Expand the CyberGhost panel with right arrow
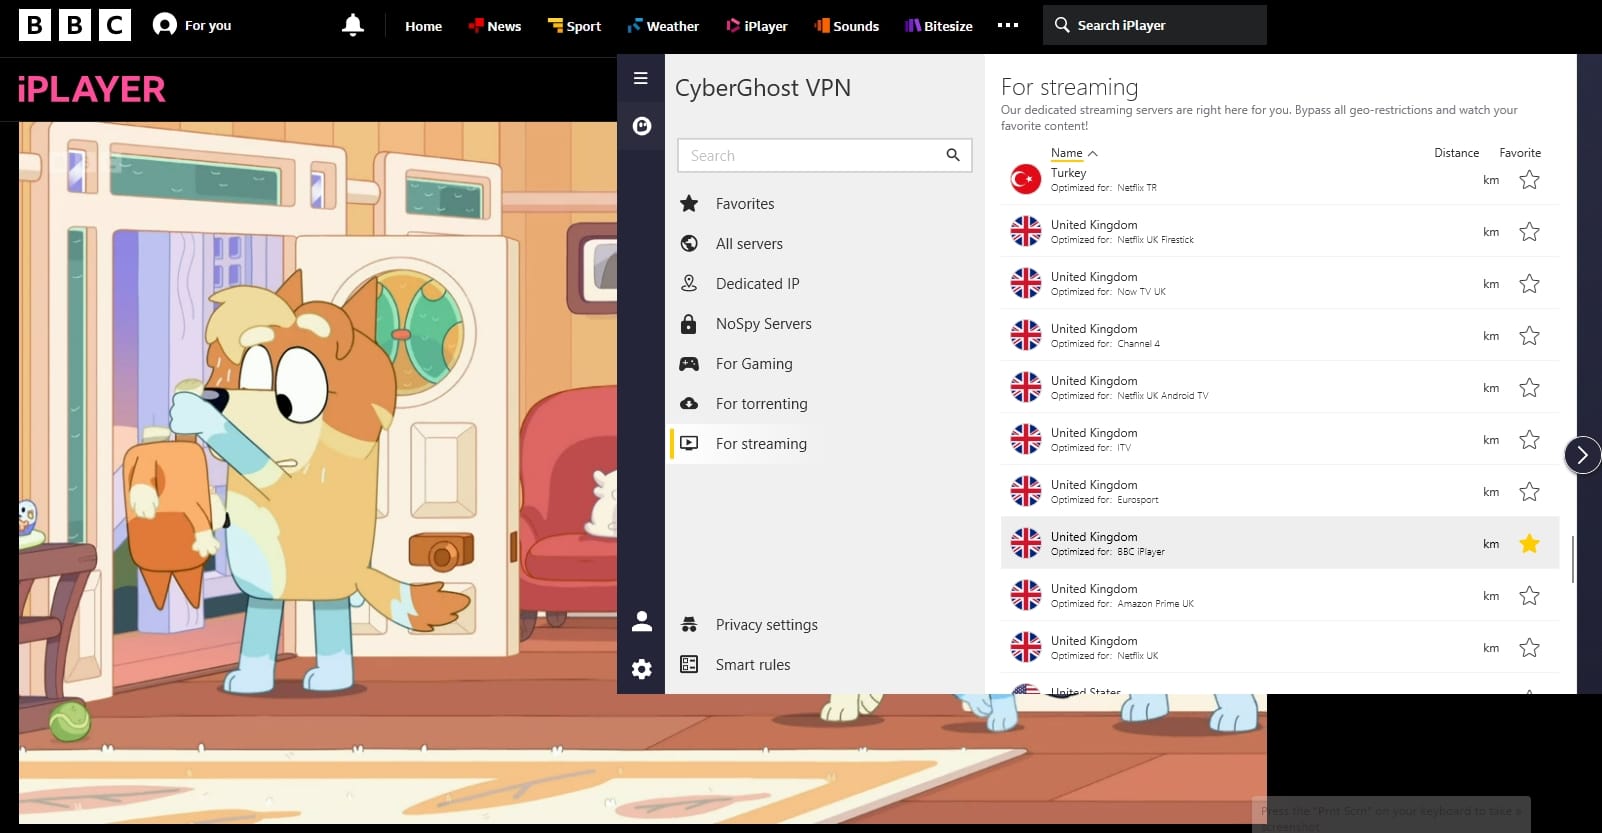The image size is (1602, 833). [x=1582, y=455]
